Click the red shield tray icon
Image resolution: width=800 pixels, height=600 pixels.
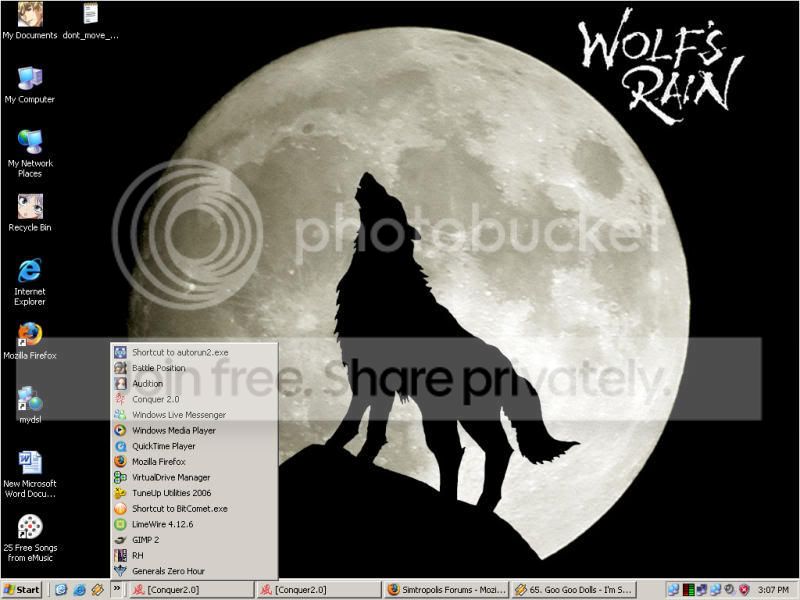pyautogui.click(x=744, y=590)
